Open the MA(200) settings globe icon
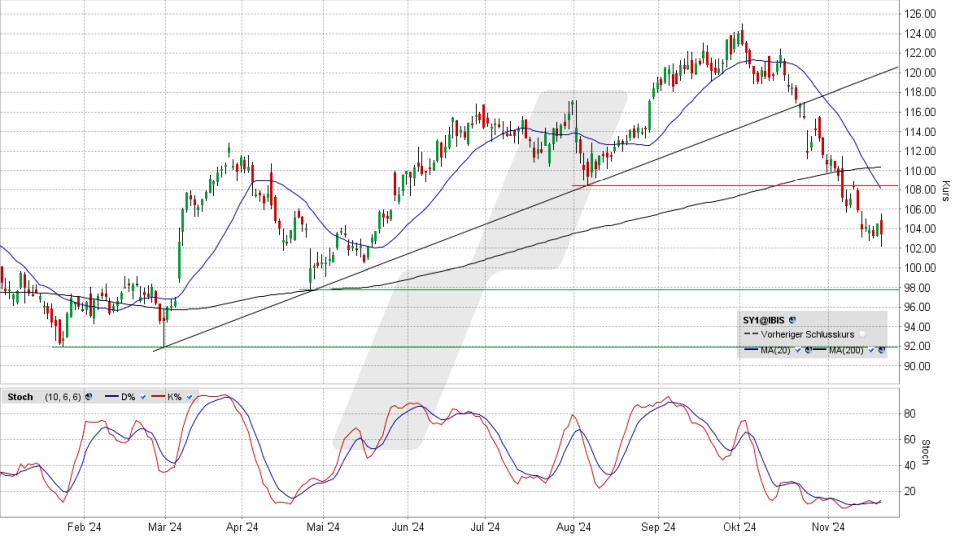 (881, 350)
